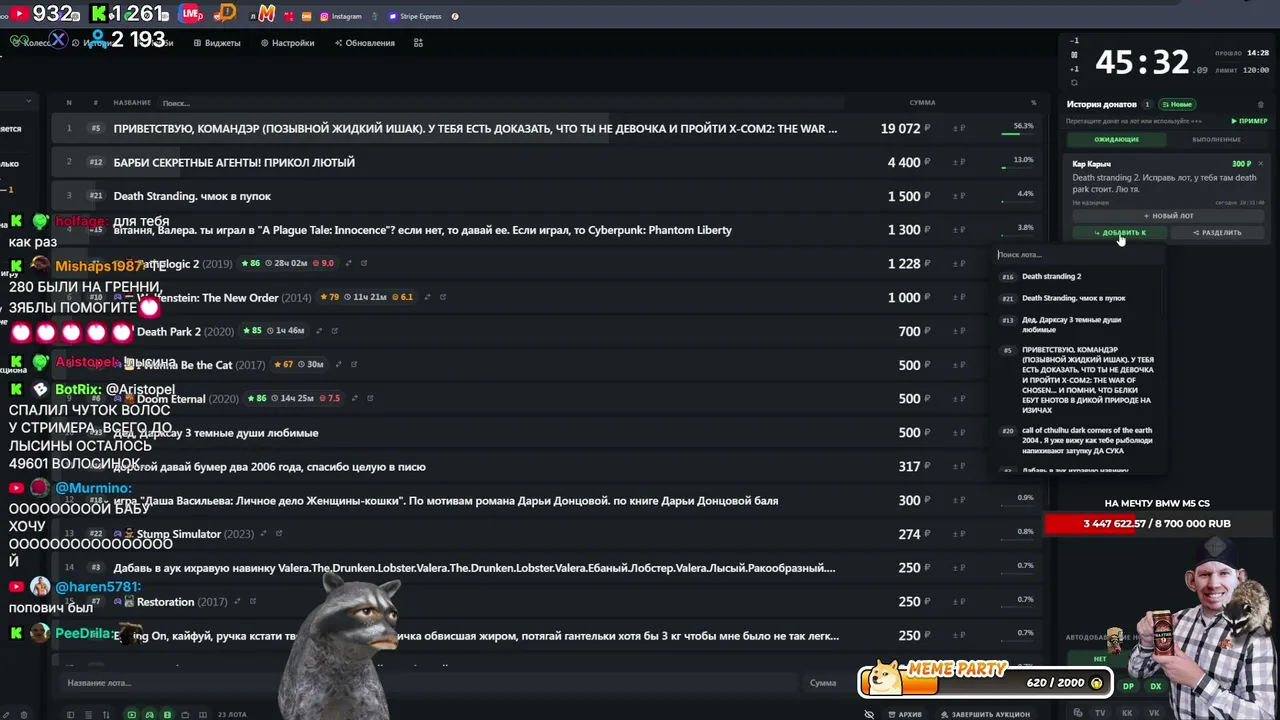Click the Разделить button

pyautogui.click(x=1217, y=233)
